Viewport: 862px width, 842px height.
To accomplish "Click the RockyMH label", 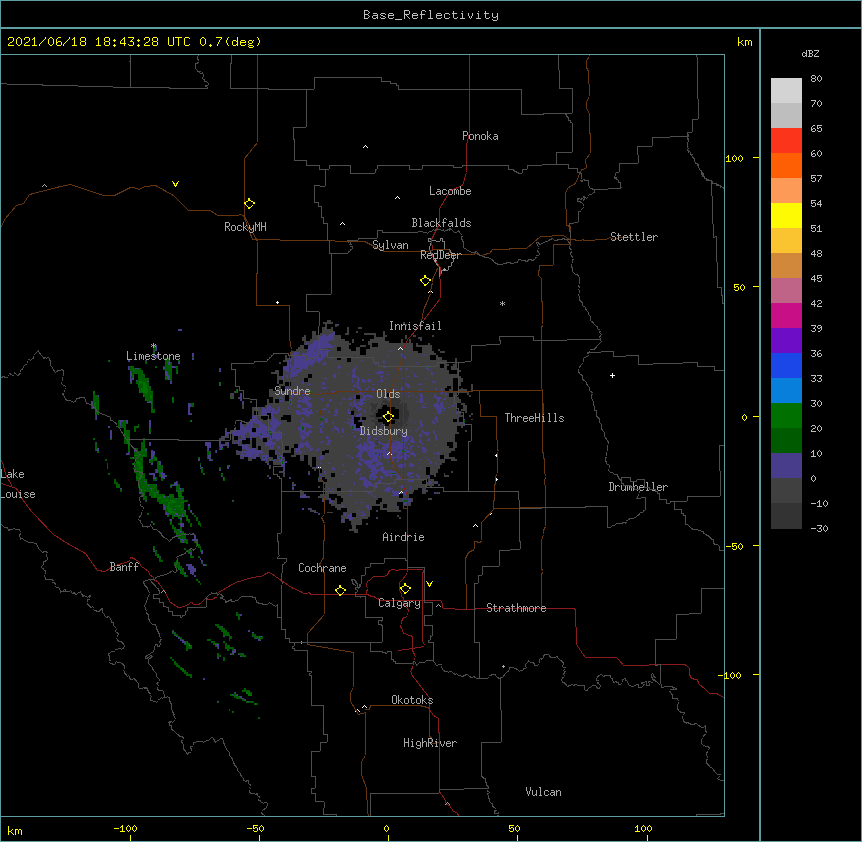I will coord(245,227).
